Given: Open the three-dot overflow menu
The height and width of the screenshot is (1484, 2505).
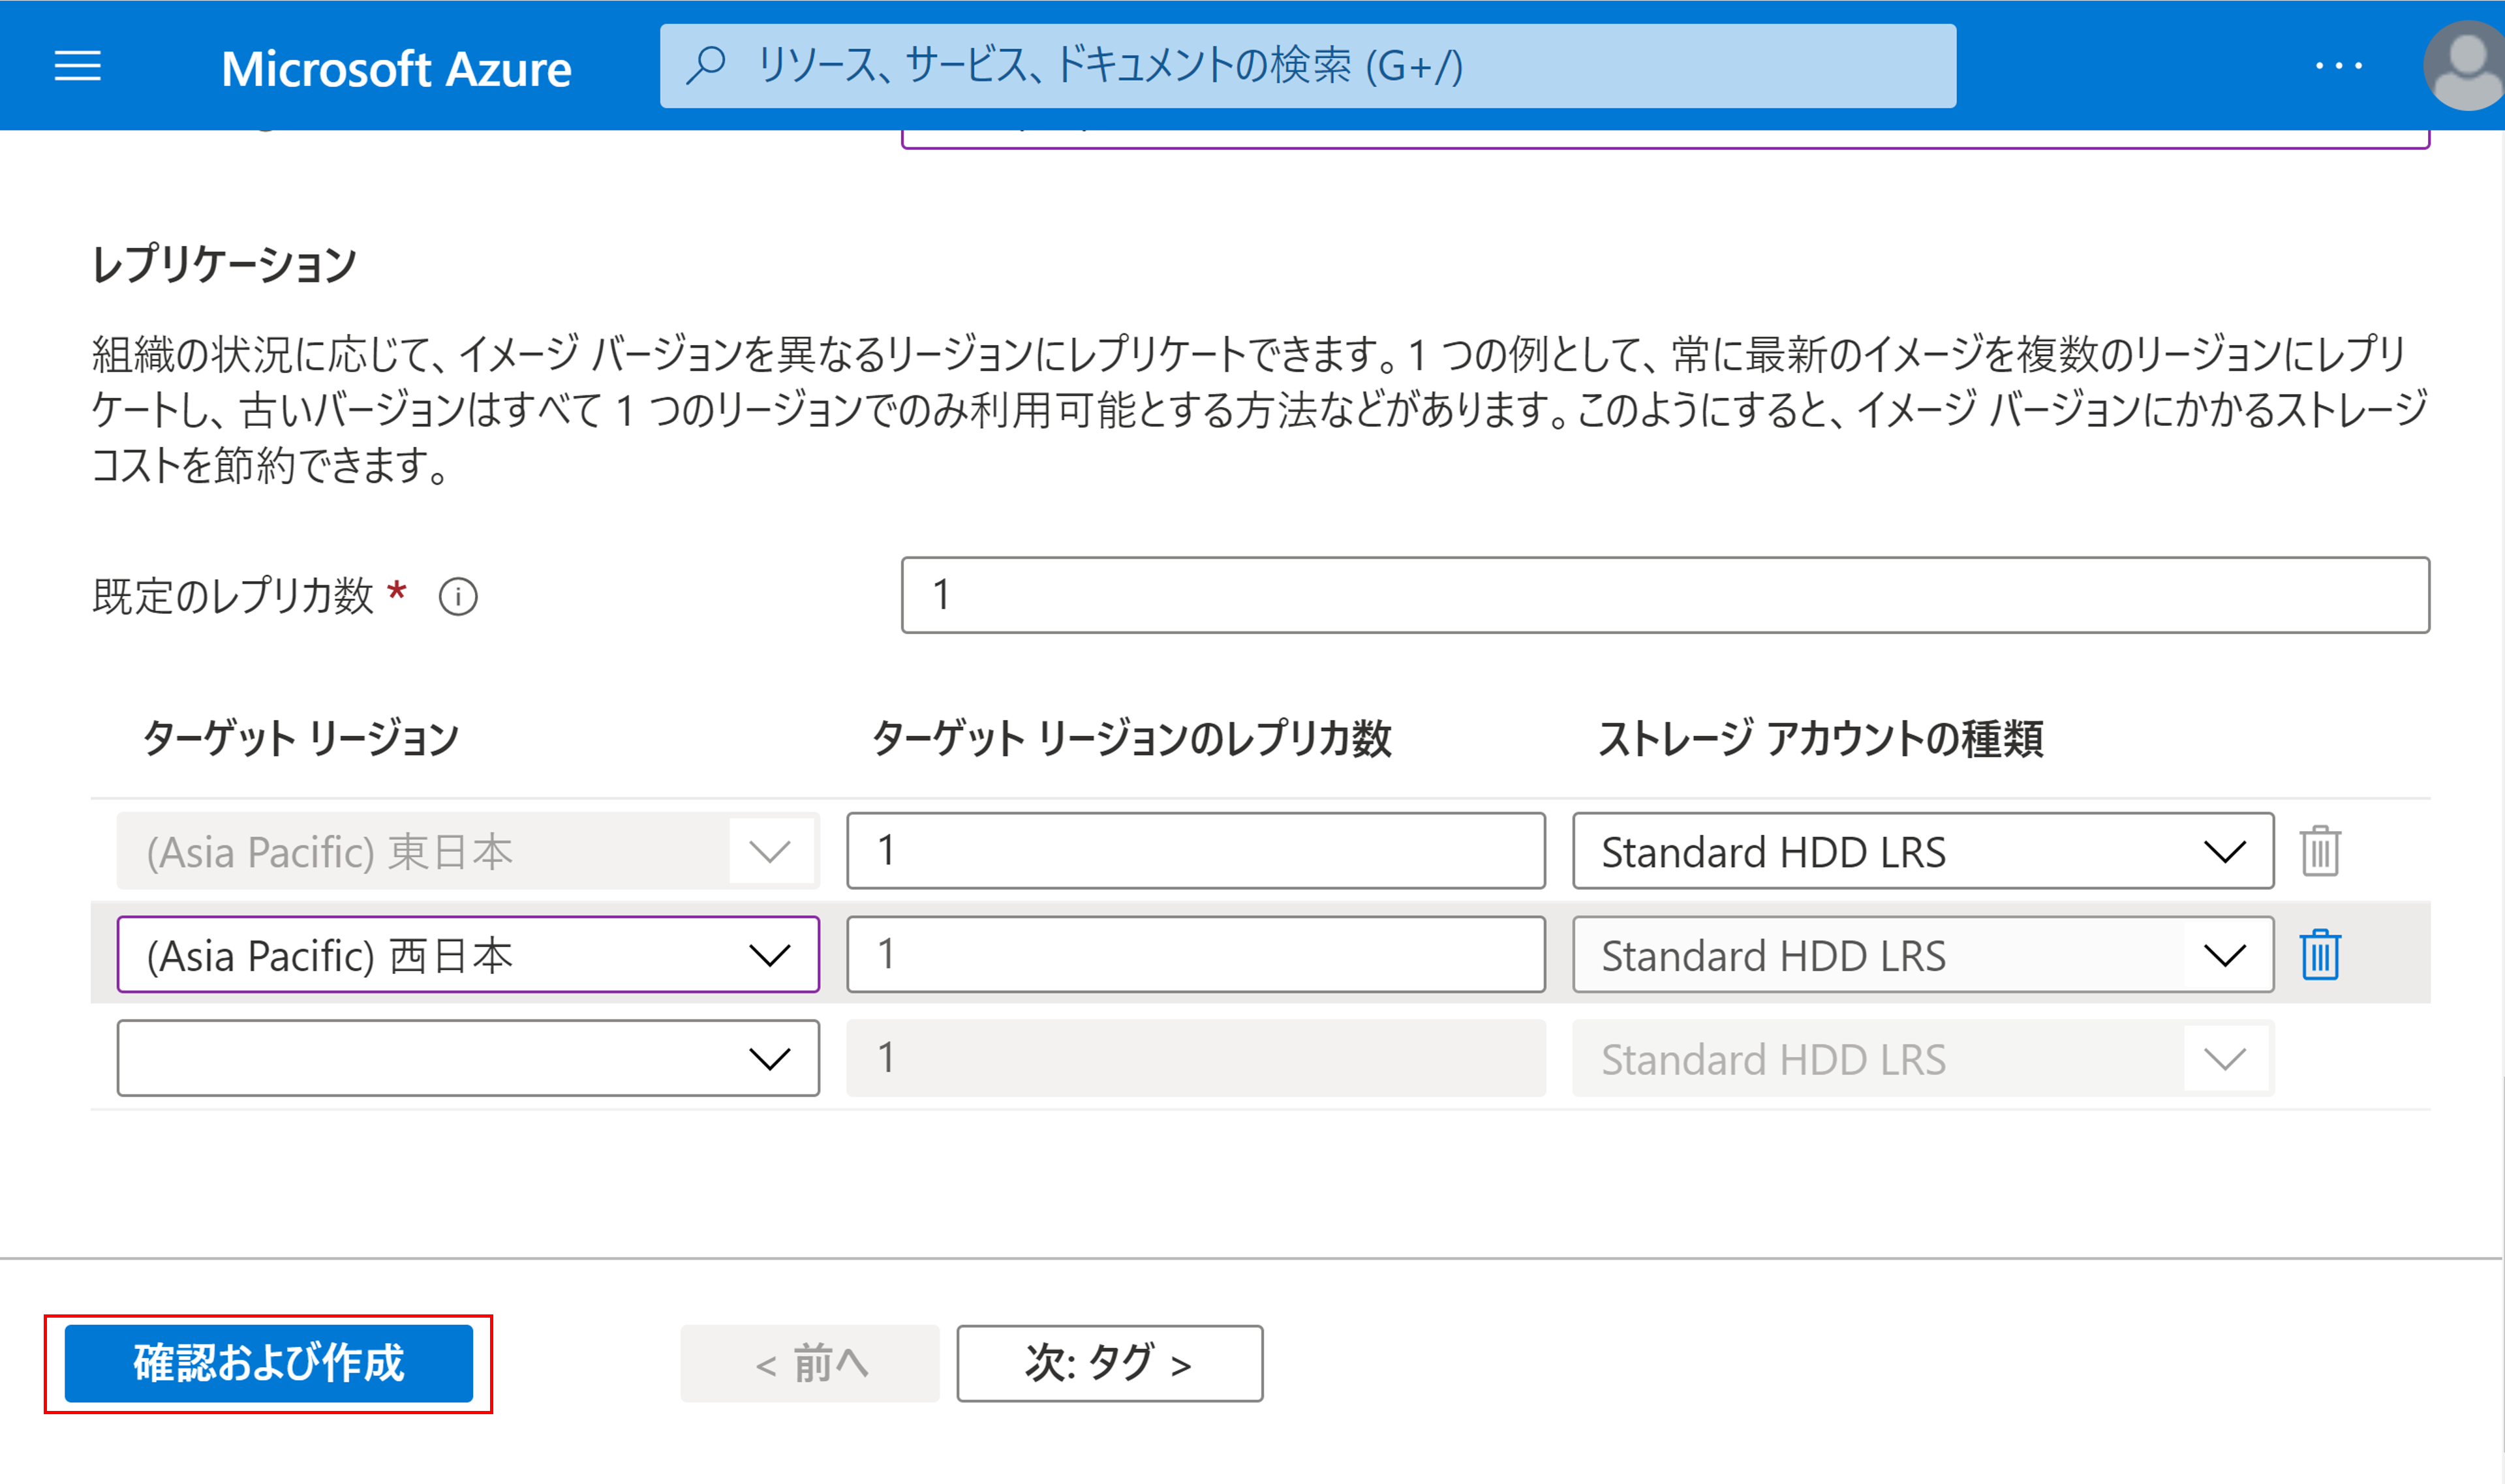Looking at the screenshot, I should [x=2338, y=66].
